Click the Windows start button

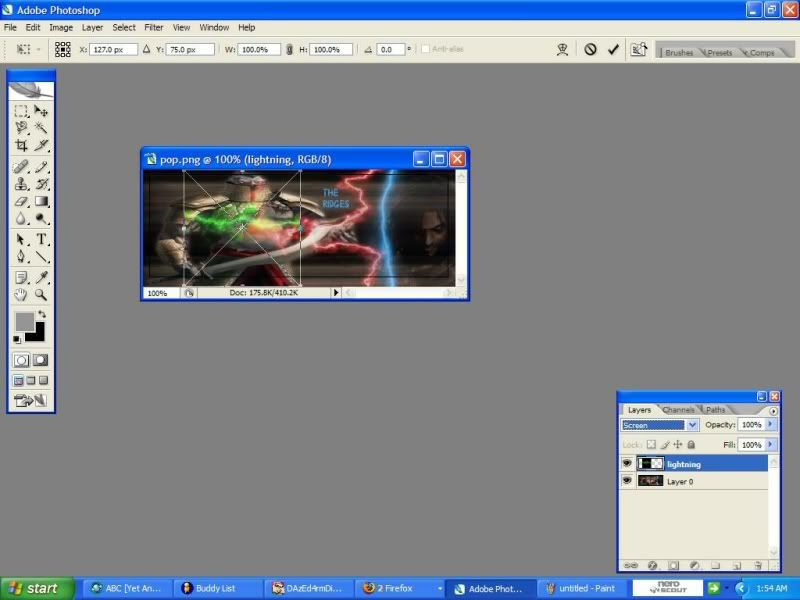(x=37, y=588)
